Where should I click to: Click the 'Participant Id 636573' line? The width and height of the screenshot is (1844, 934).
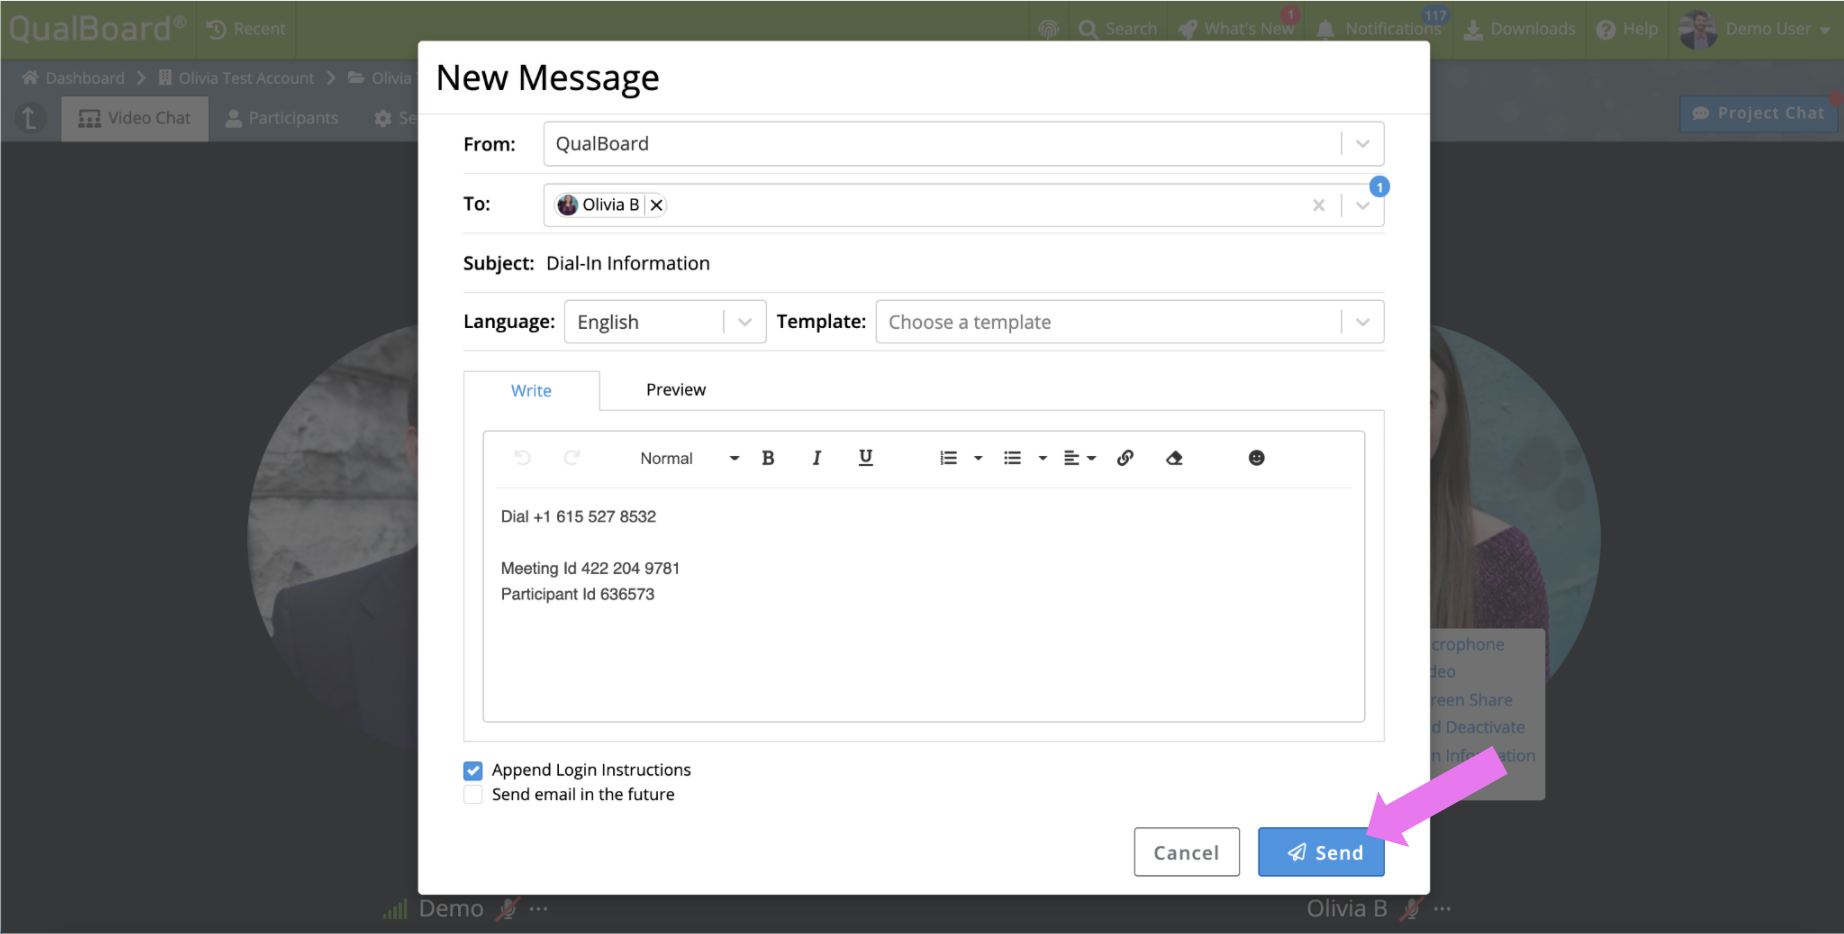click(578, 595)
